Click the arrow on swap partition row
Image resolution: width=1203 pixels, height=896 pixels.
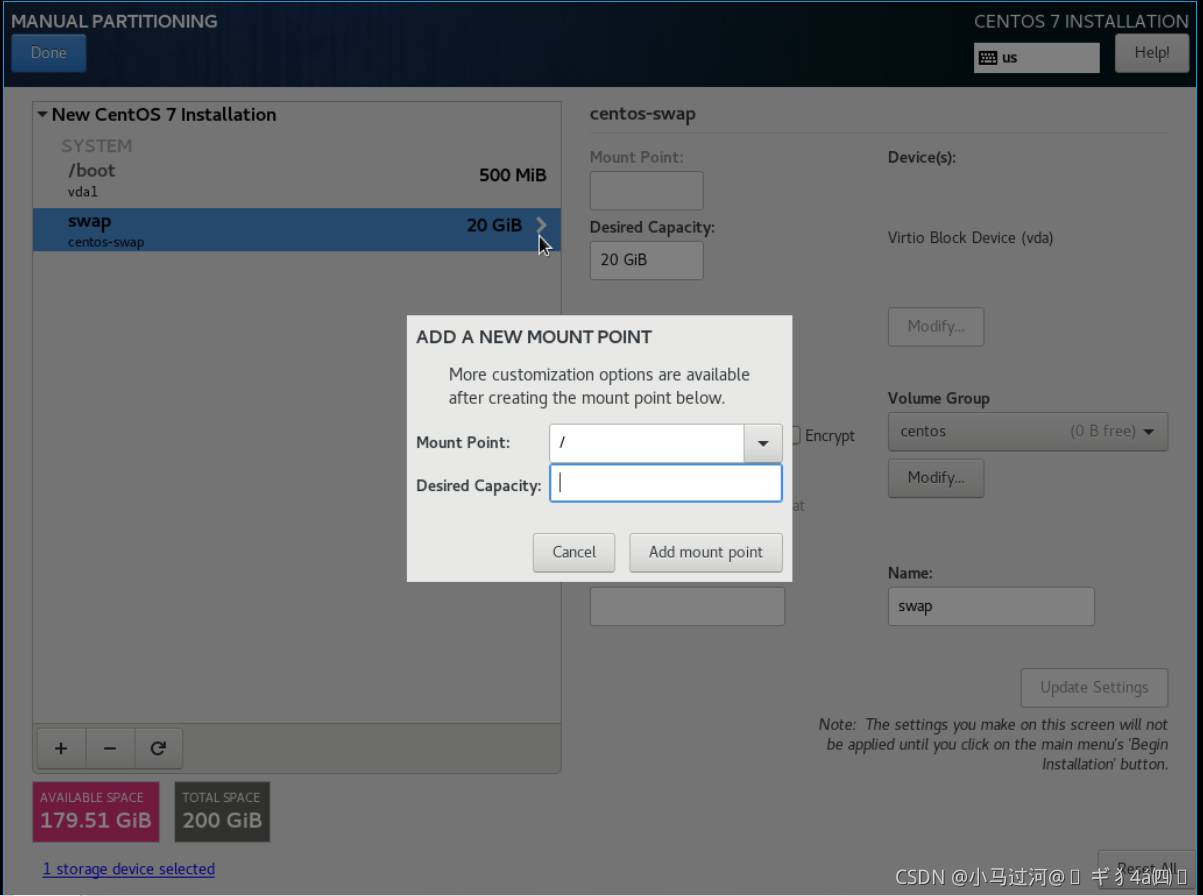pos(541,225)
